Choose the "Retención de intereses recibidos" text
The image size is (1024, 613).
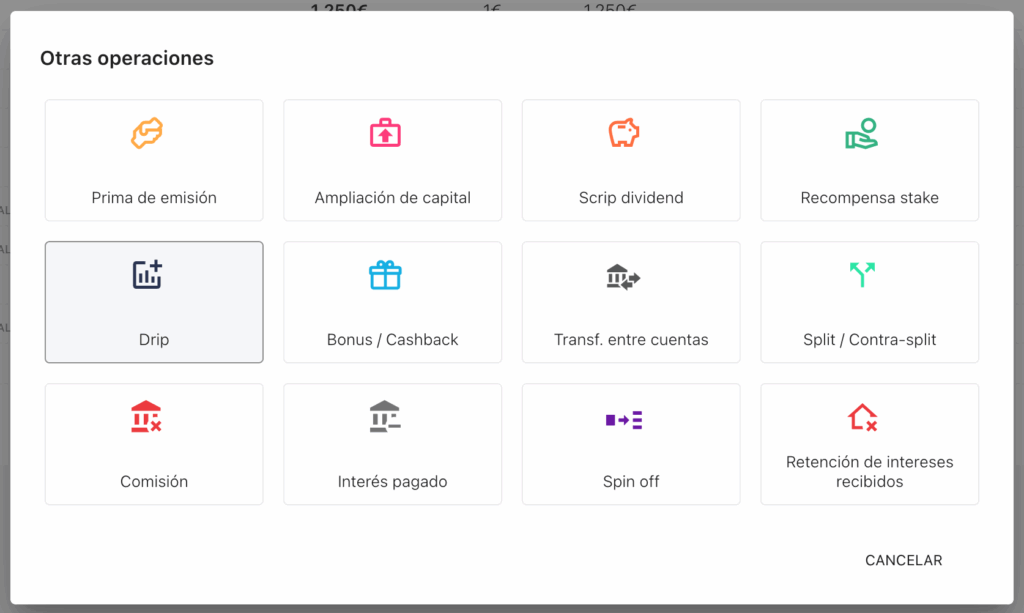(870, 472)
